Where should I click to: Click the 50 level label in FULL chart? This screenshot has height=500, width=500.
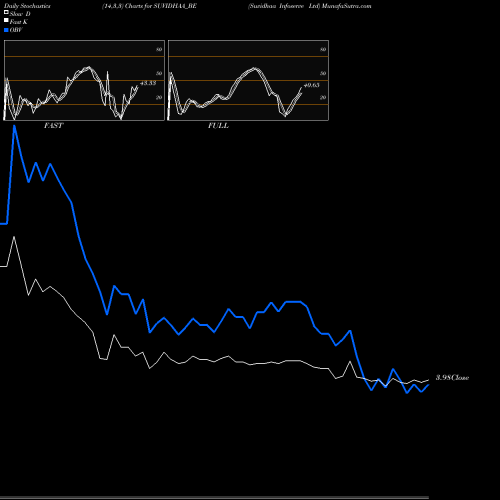pos(323,73)
